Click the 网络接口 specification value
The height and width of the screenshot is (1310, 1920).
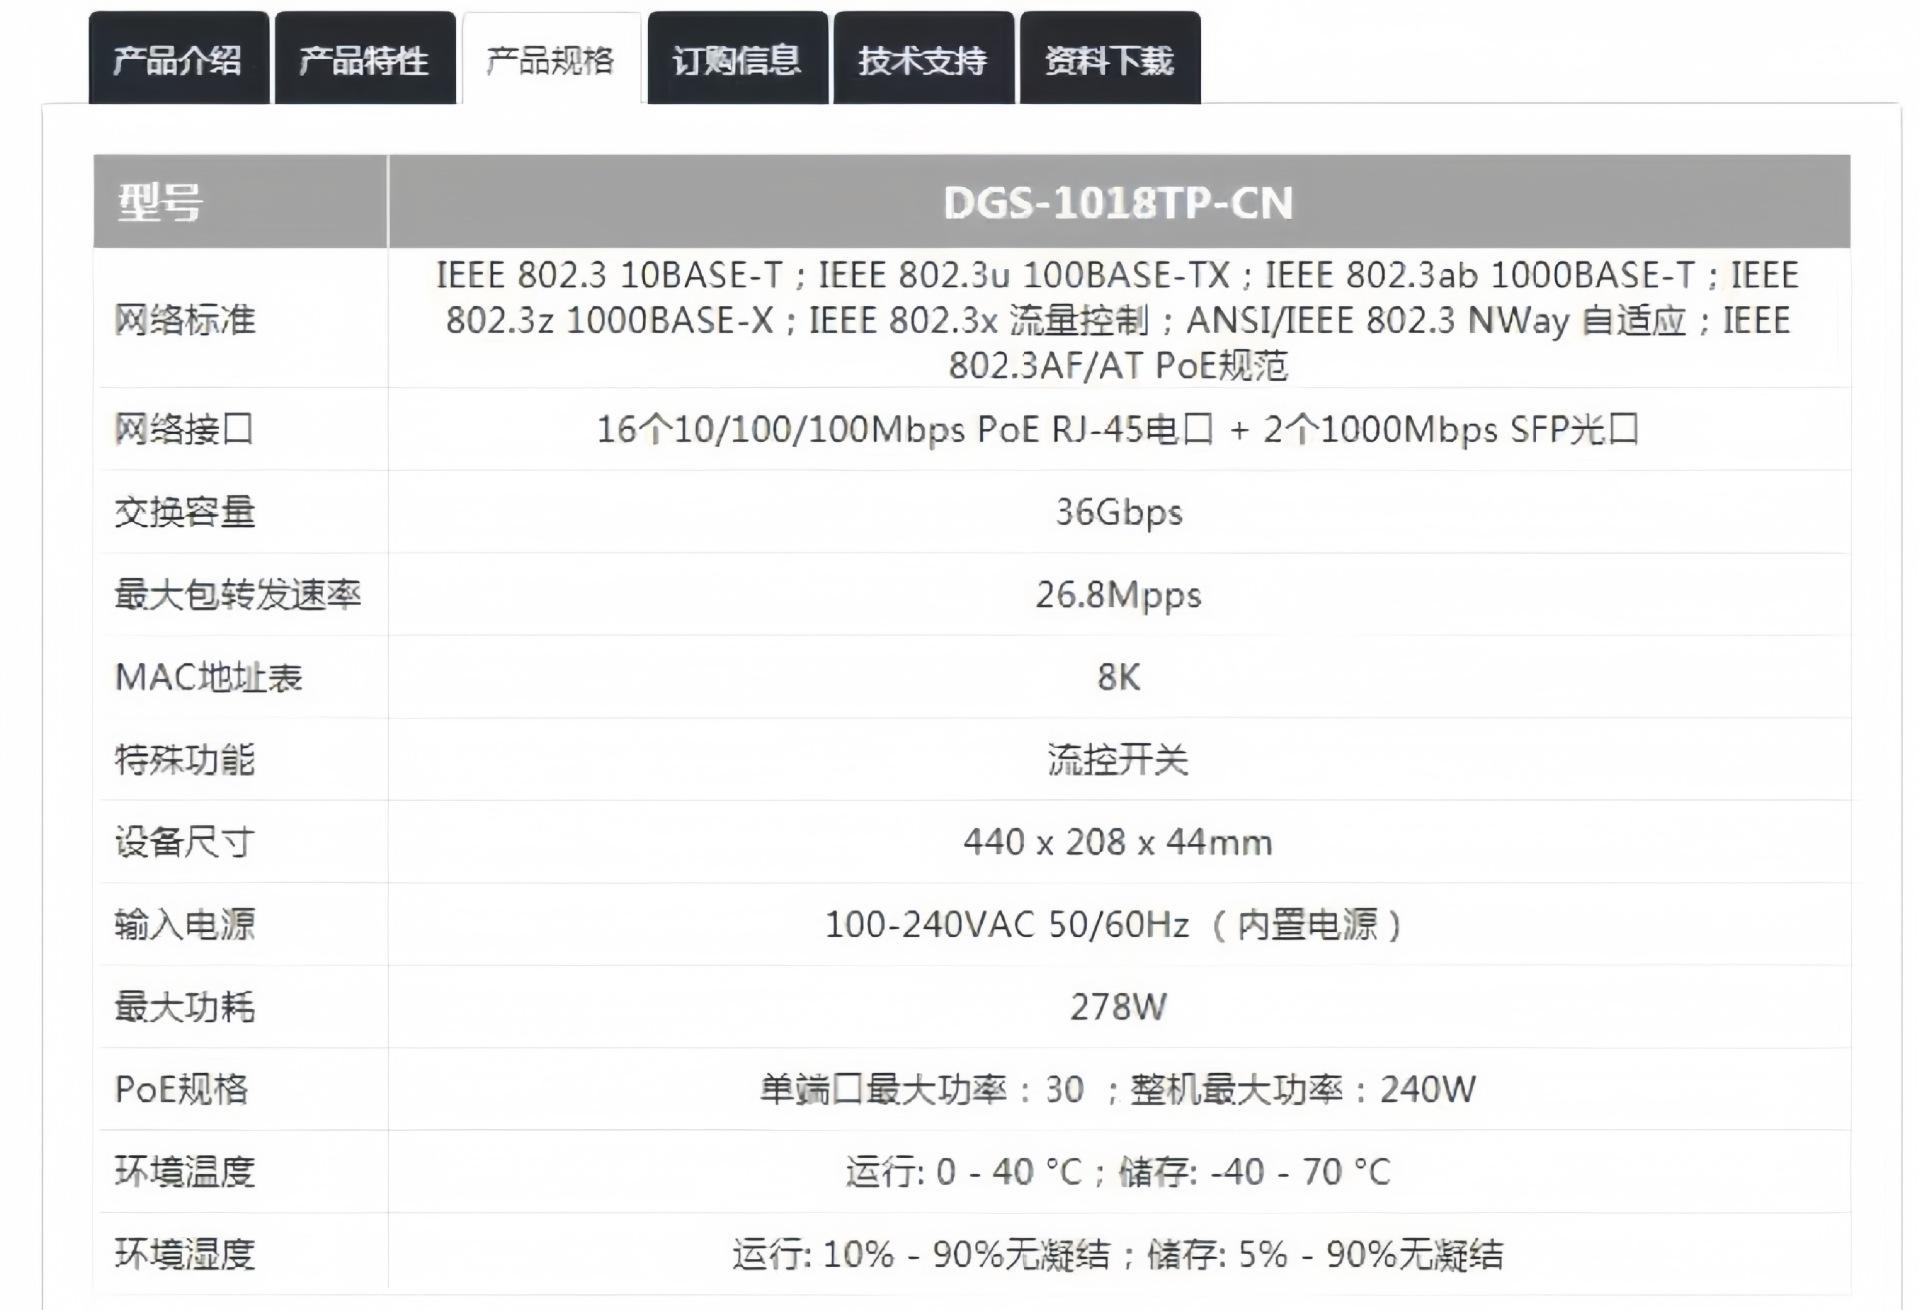pos(1118,430)
